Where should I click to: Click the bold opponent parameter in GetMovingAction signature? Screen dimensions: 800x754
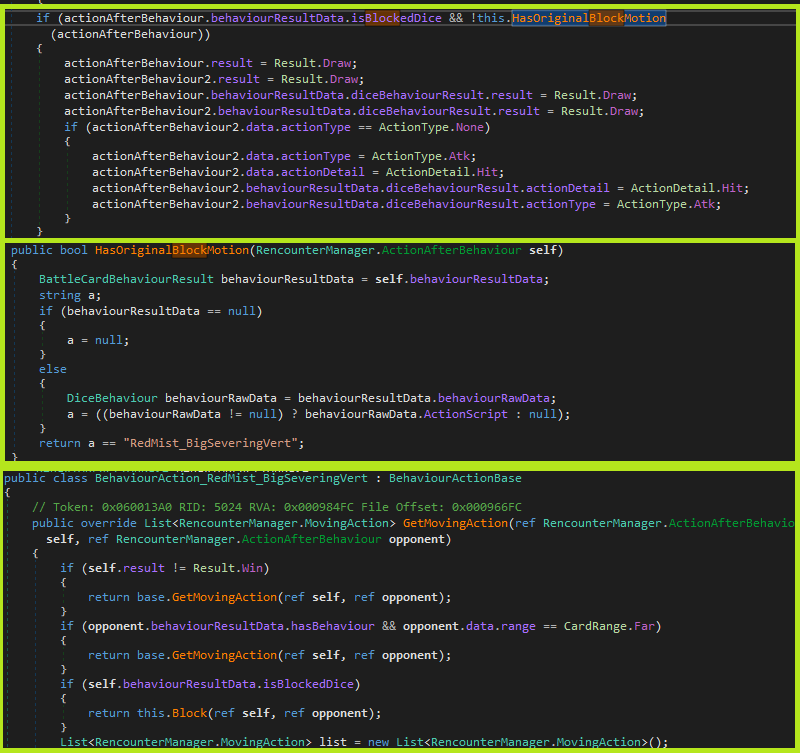click(417, 540)
